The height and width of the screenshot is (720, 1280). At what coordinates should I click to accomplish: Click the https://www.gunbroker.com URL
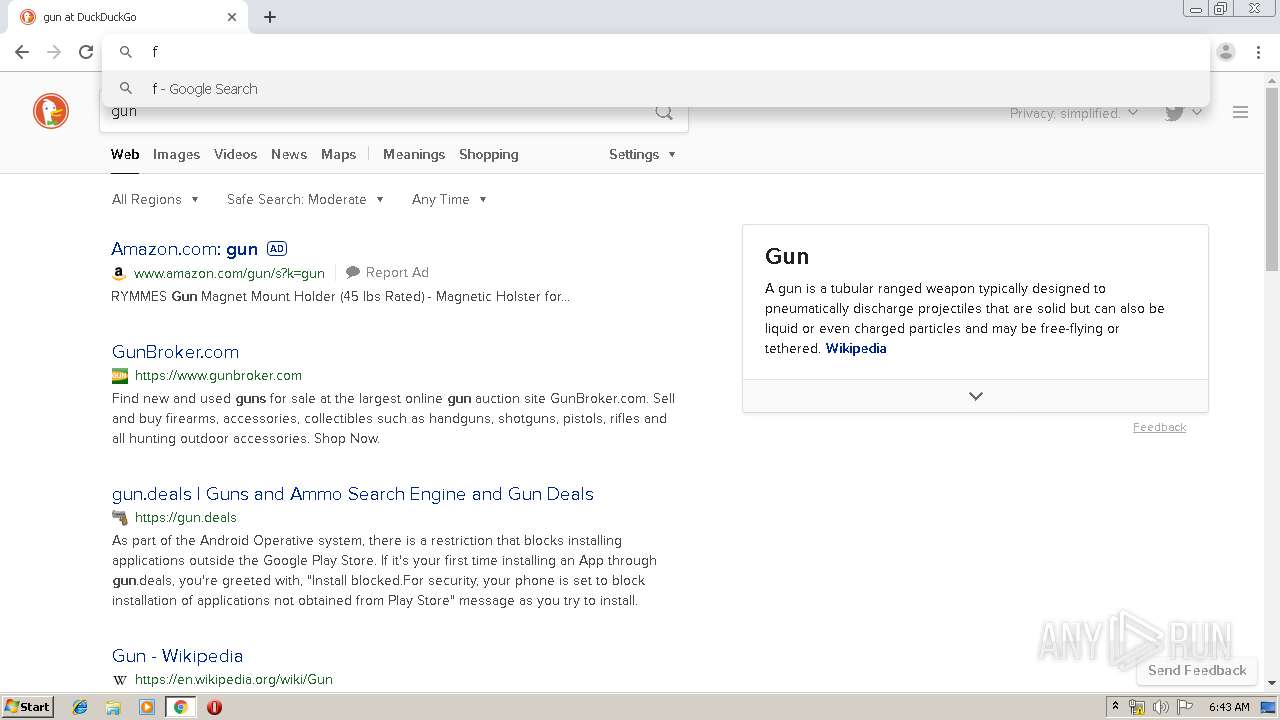pyautogui.click(x=218, y=375)
